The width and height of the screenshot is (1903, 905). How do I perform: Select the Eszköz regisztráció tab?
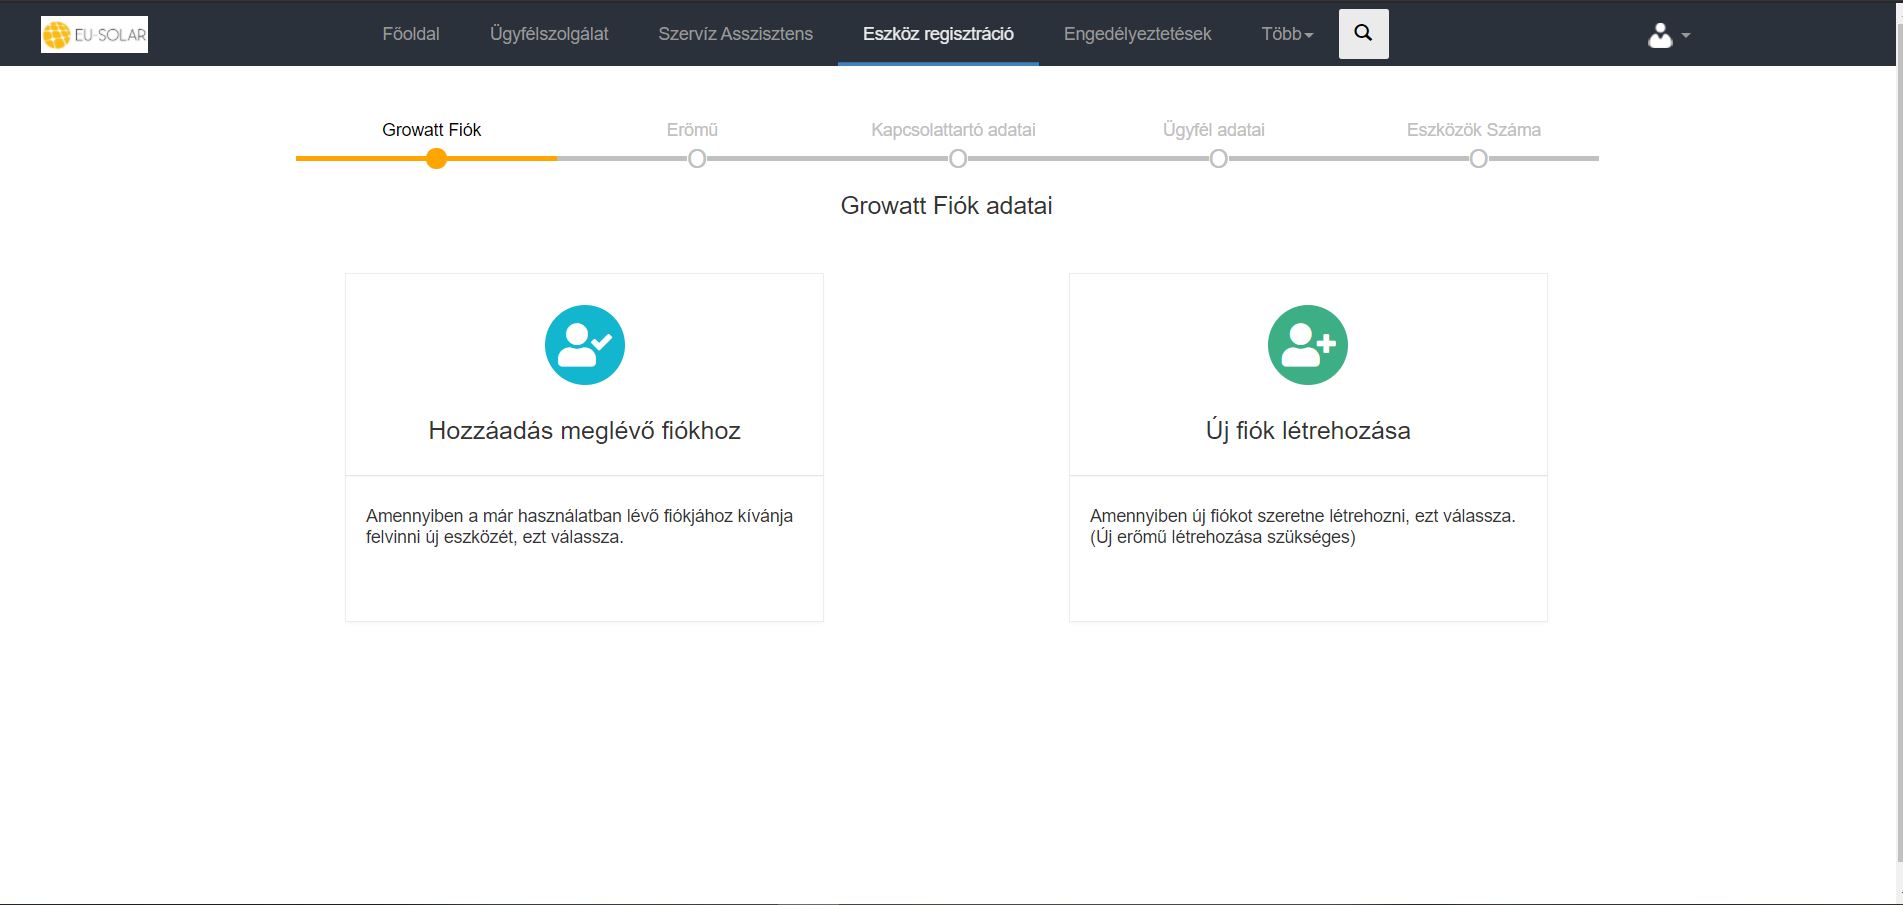pyautogui.click(x=938, y=34)
